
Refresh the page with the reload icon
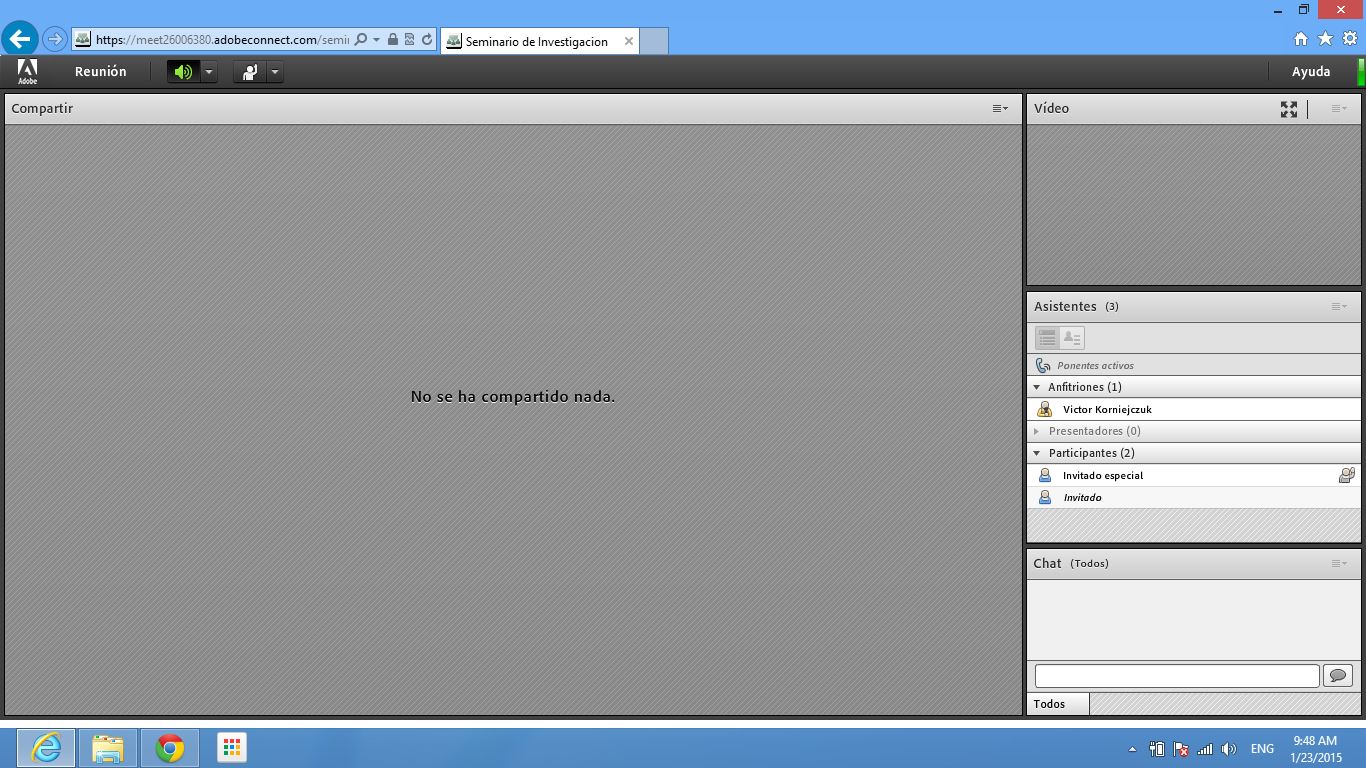coord(427,40)
